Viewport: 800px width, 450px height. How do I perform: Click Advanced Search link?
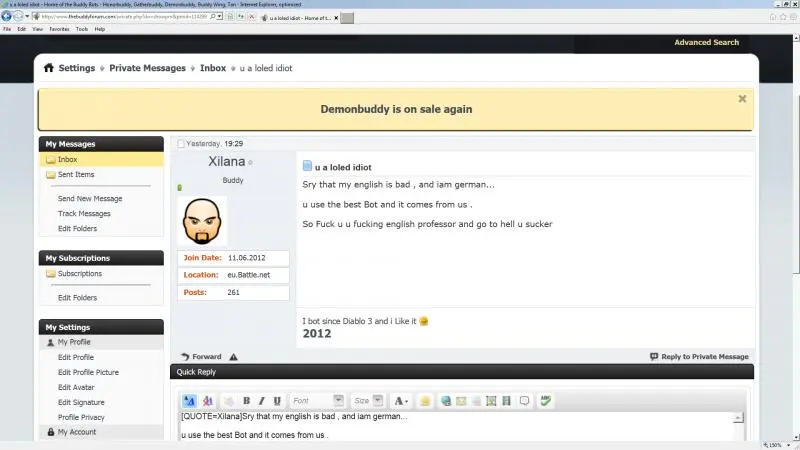[x=707, y=42]
